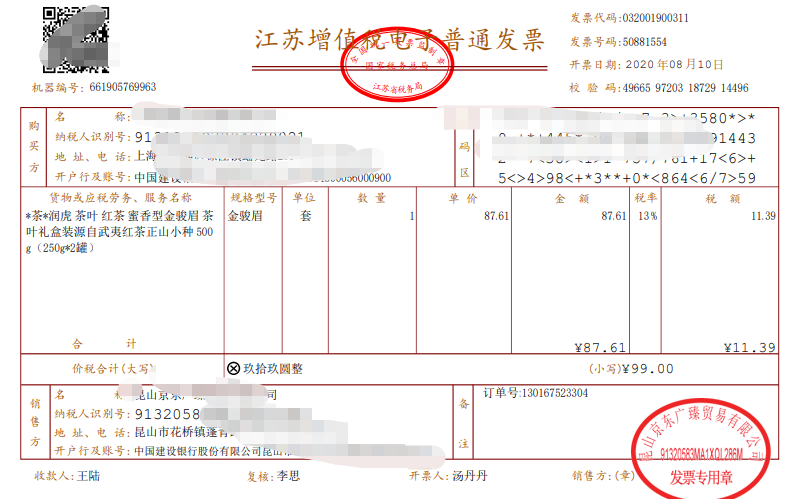Image resolution: width=790 pixels, height=499 pixels.
Task: Select invoice code 032001900311
Action: click(x=655, y=18)
